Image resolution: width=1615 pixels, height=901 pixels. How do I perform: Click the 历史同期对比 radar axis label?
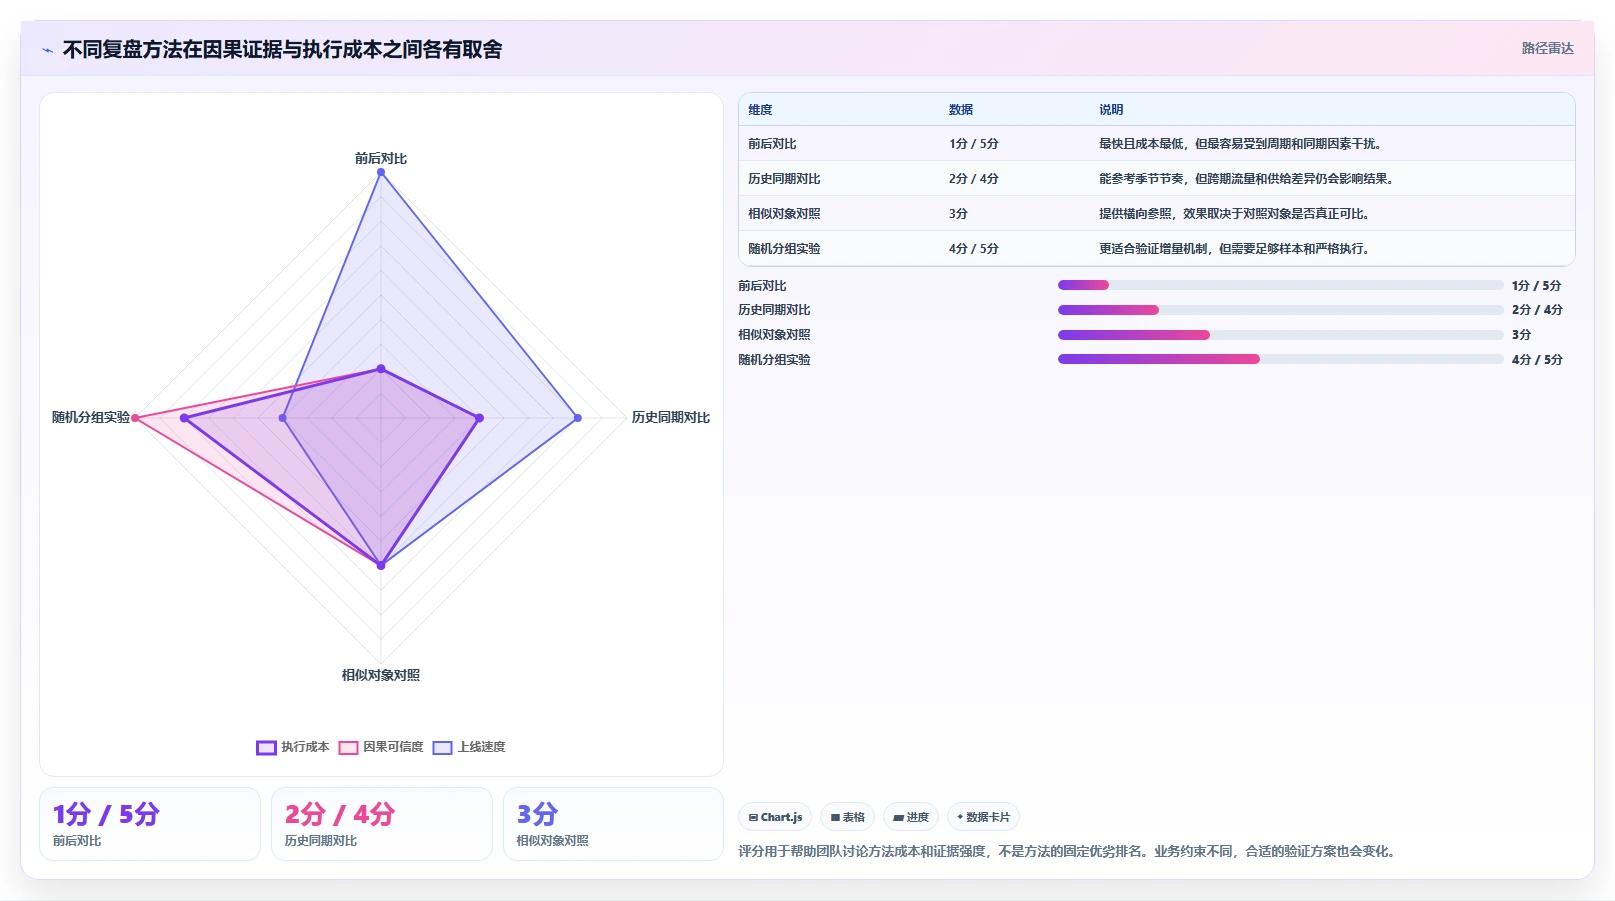(x=671, y=417)
